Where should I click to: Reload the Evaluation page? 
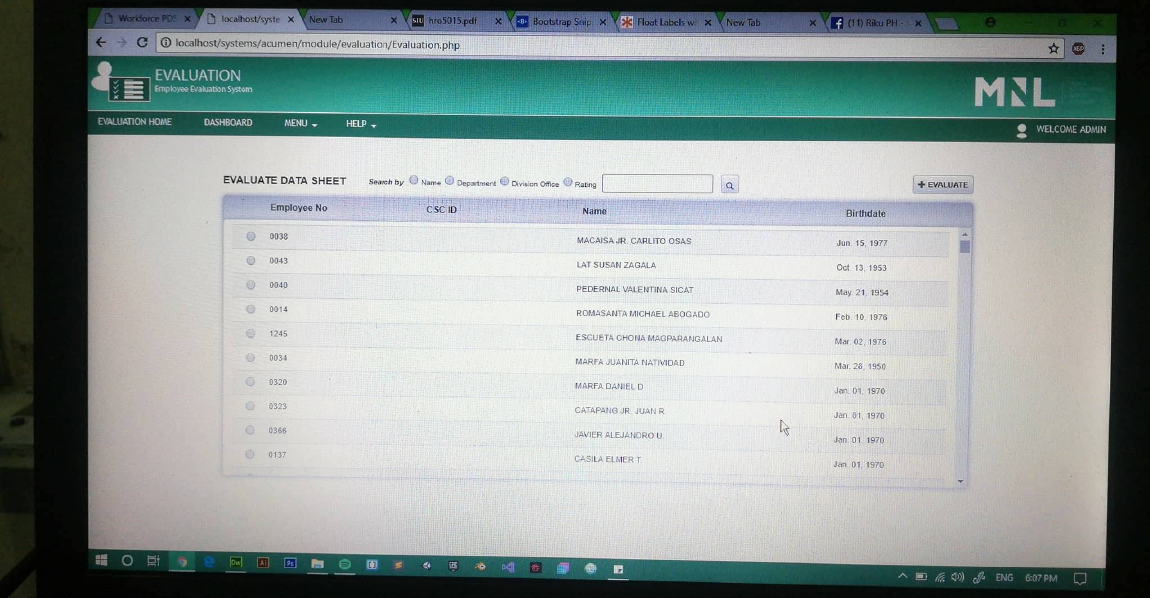(142, 43)
